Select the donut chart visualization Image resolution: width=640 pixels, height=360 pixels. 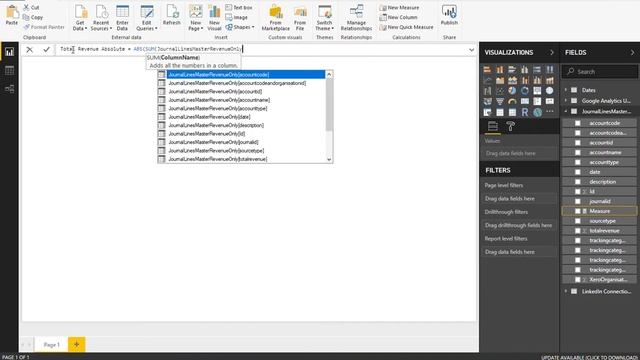[x=525, y=91]
